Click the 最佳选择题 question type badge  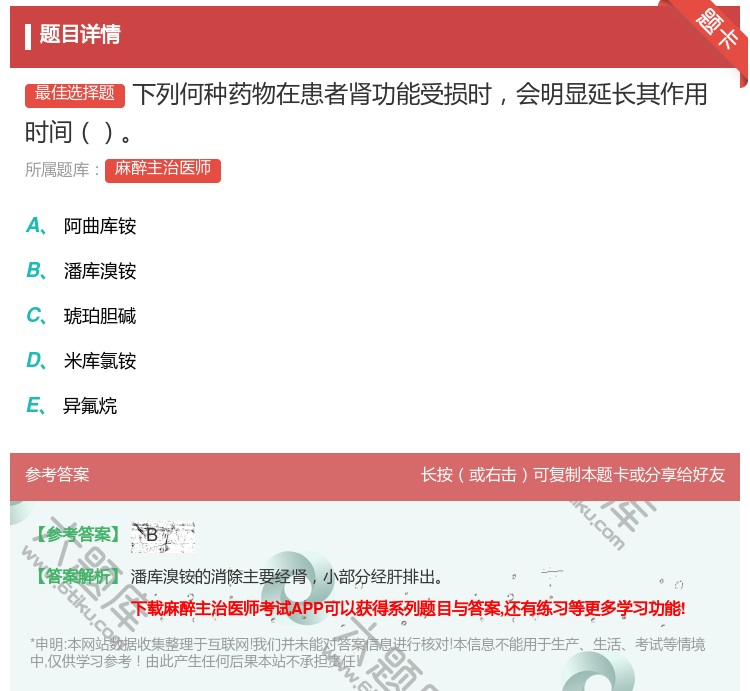pos(75,95)
